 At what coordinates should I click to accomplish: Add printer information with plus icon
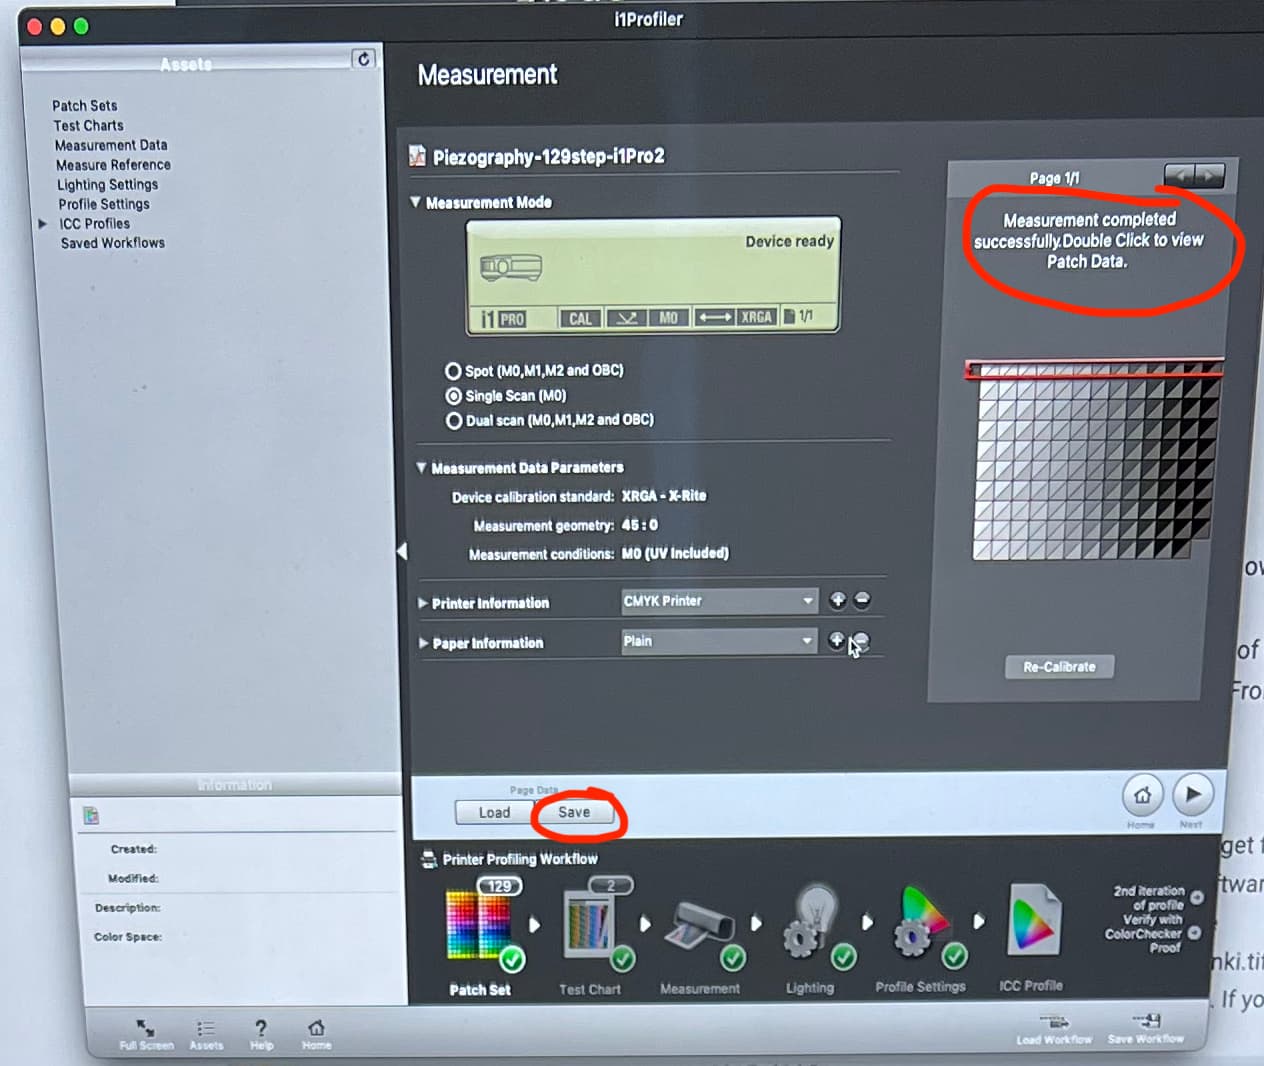pyautogui.click(x=838, y=600)
